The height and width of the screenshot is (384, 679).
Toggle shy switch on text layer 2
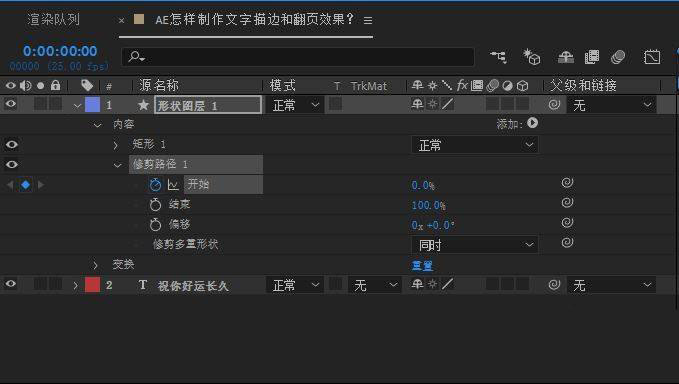pos(417,284)
